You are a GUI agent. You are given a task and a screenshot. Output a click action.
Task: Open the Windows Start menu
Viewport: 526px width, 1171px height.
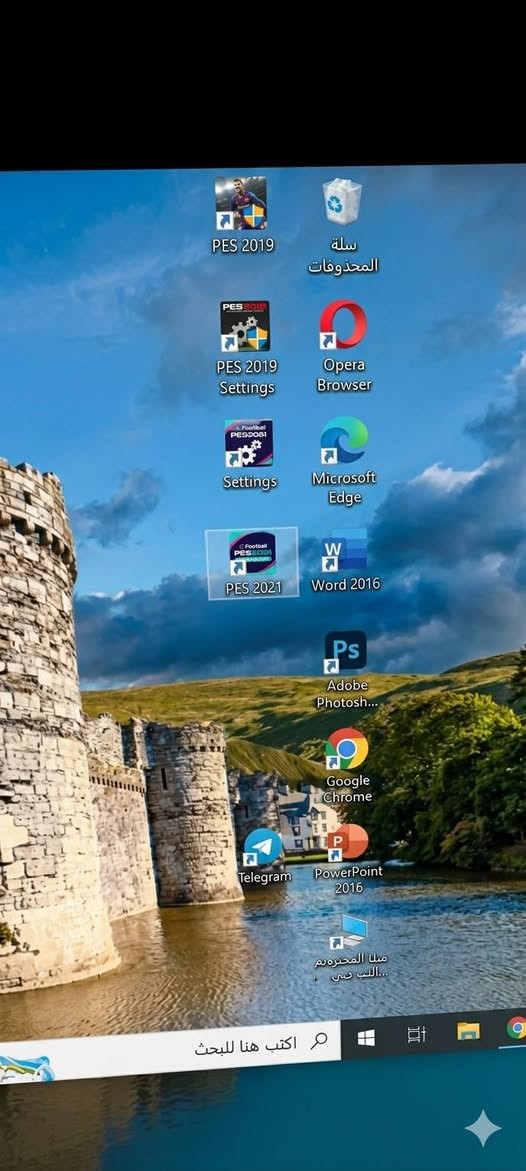366,1038
